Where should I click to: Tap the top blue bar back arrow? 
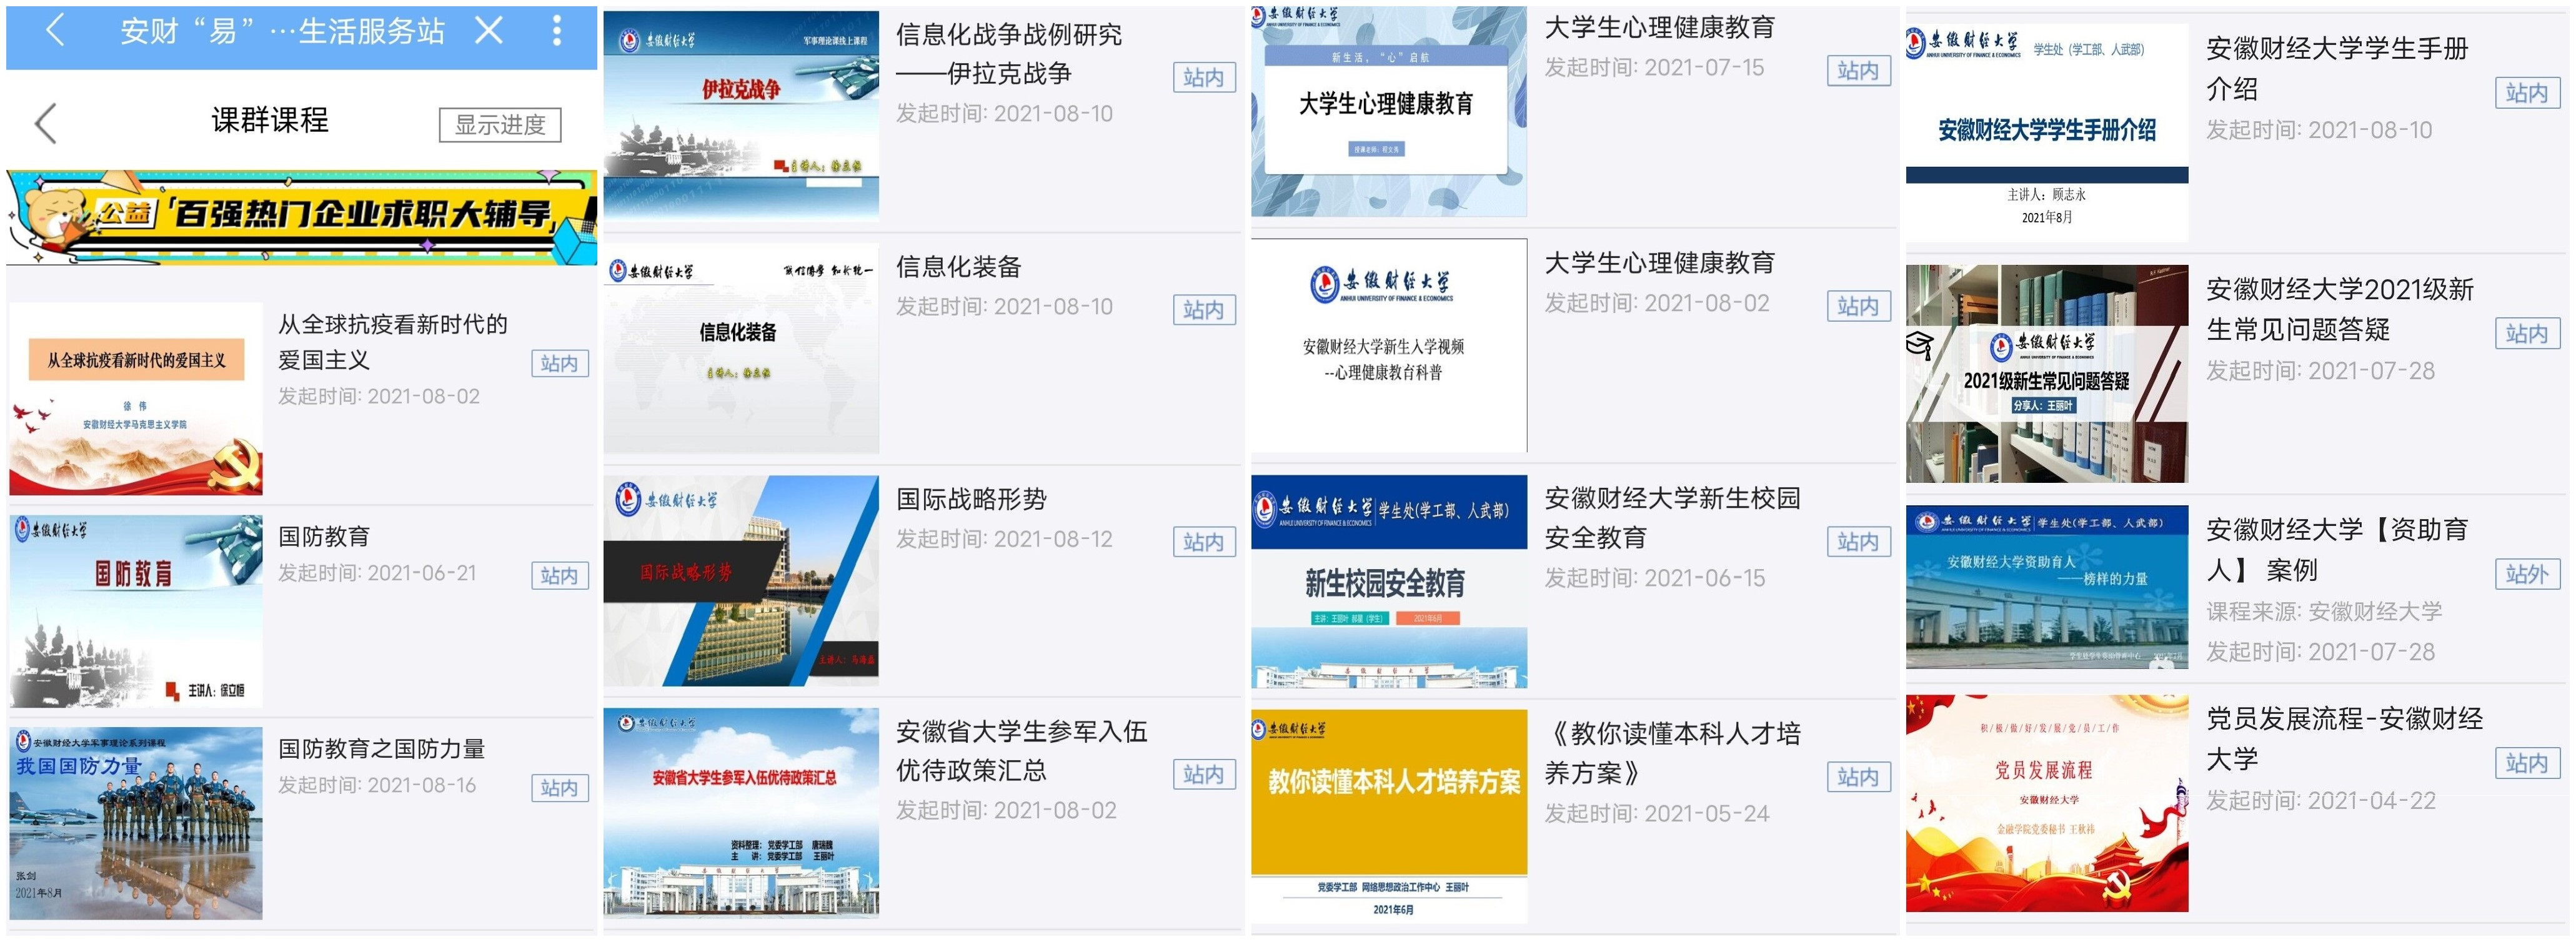[55, 30]
